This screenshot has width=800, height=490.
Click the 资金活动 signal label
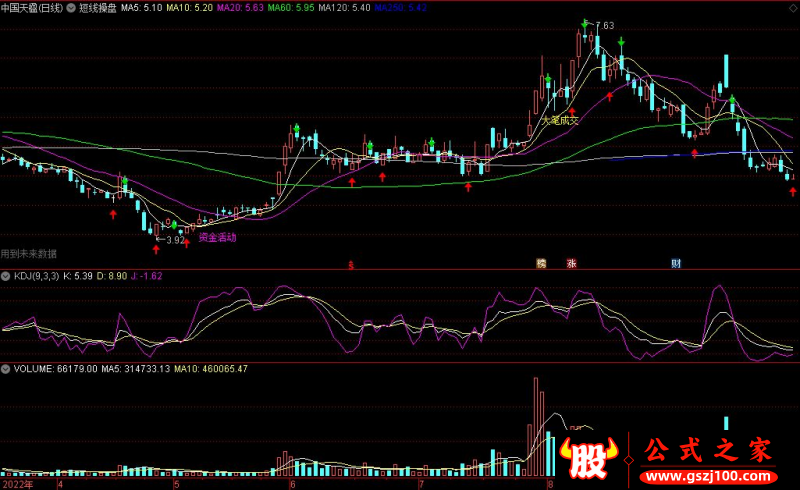217,238
